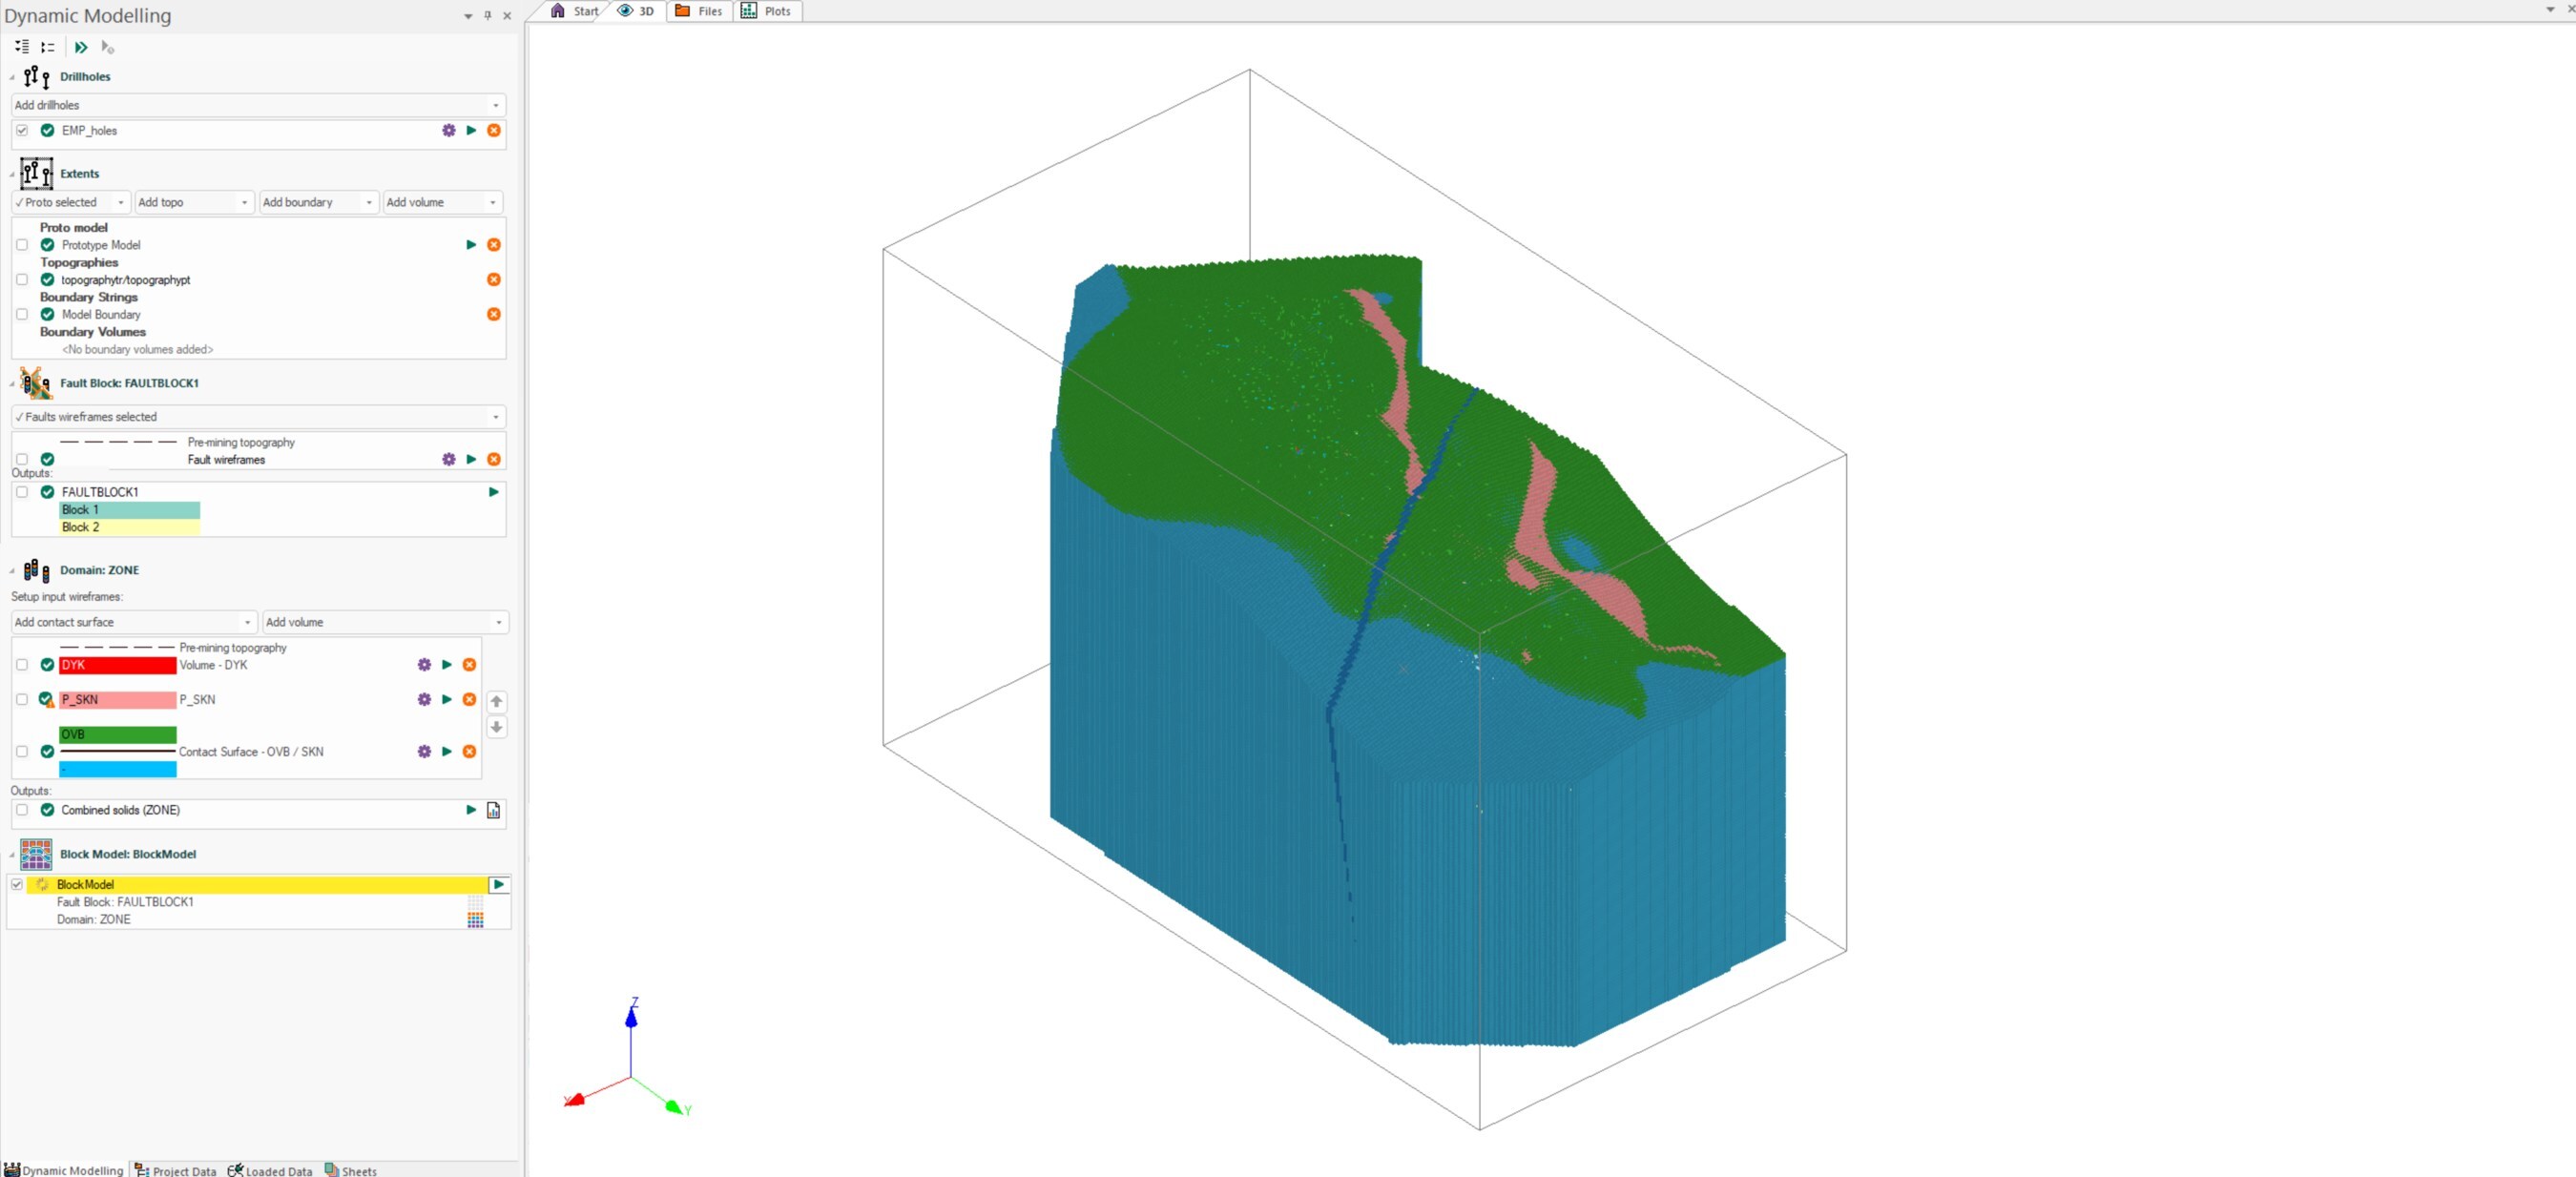Click the run-all double arrow icon

tap(81, 47)
